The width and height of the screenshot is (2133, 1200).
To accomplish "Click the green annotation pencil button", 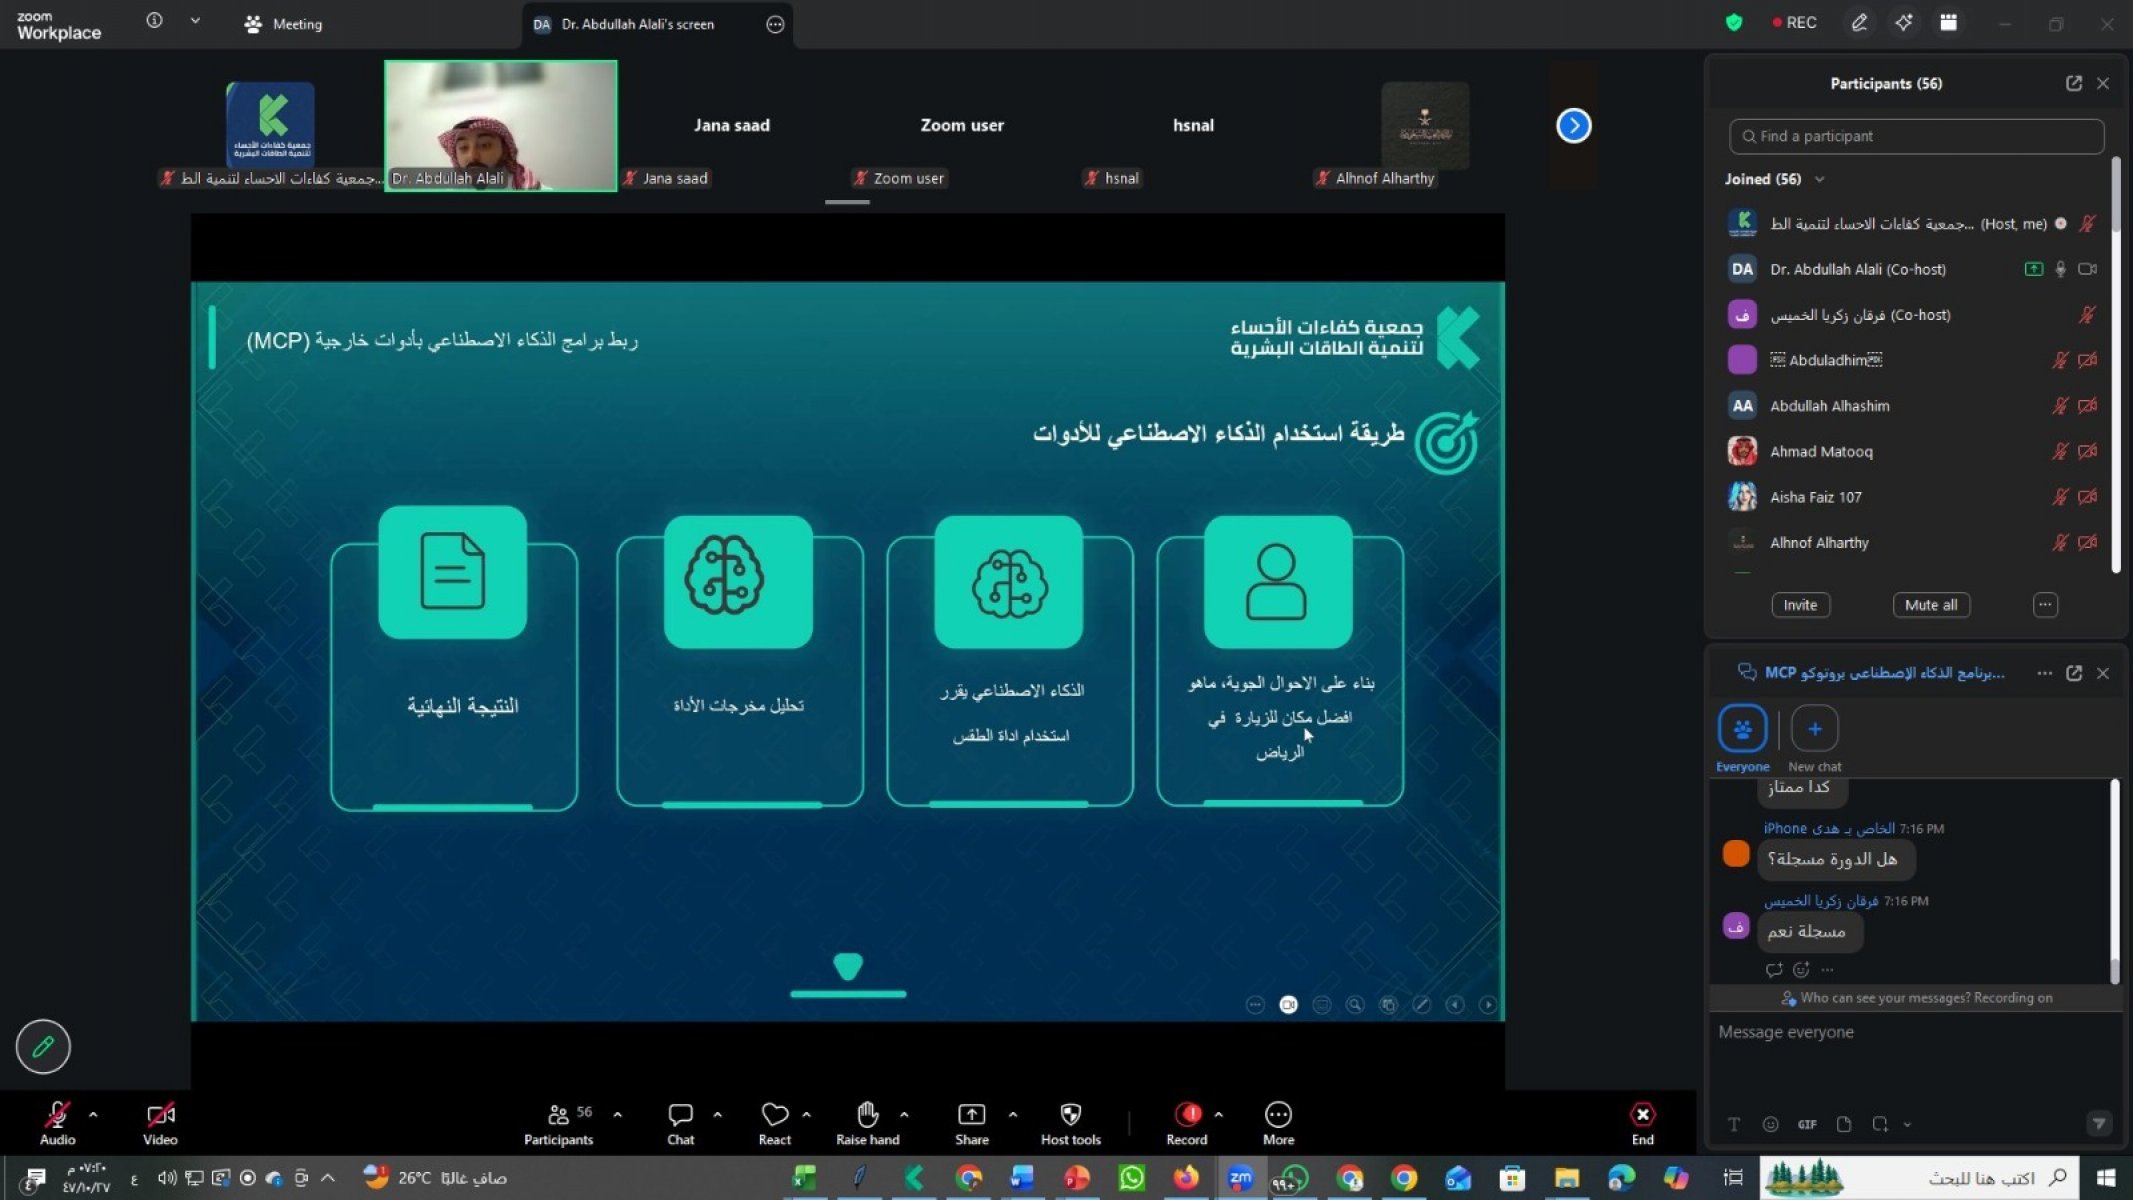I will coord(43,1046).
